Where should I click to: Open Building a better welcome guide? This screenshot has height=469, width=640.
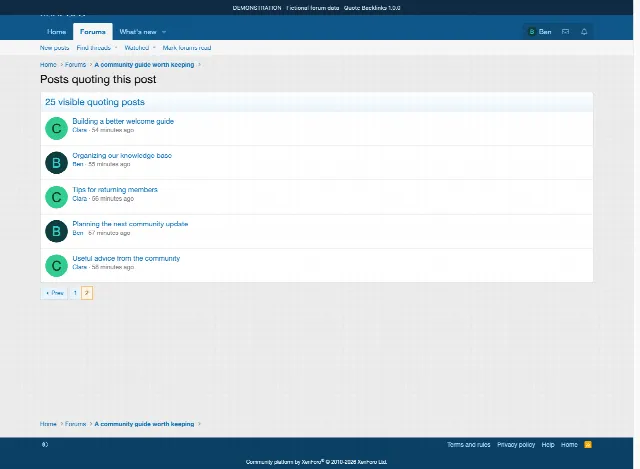123,121
